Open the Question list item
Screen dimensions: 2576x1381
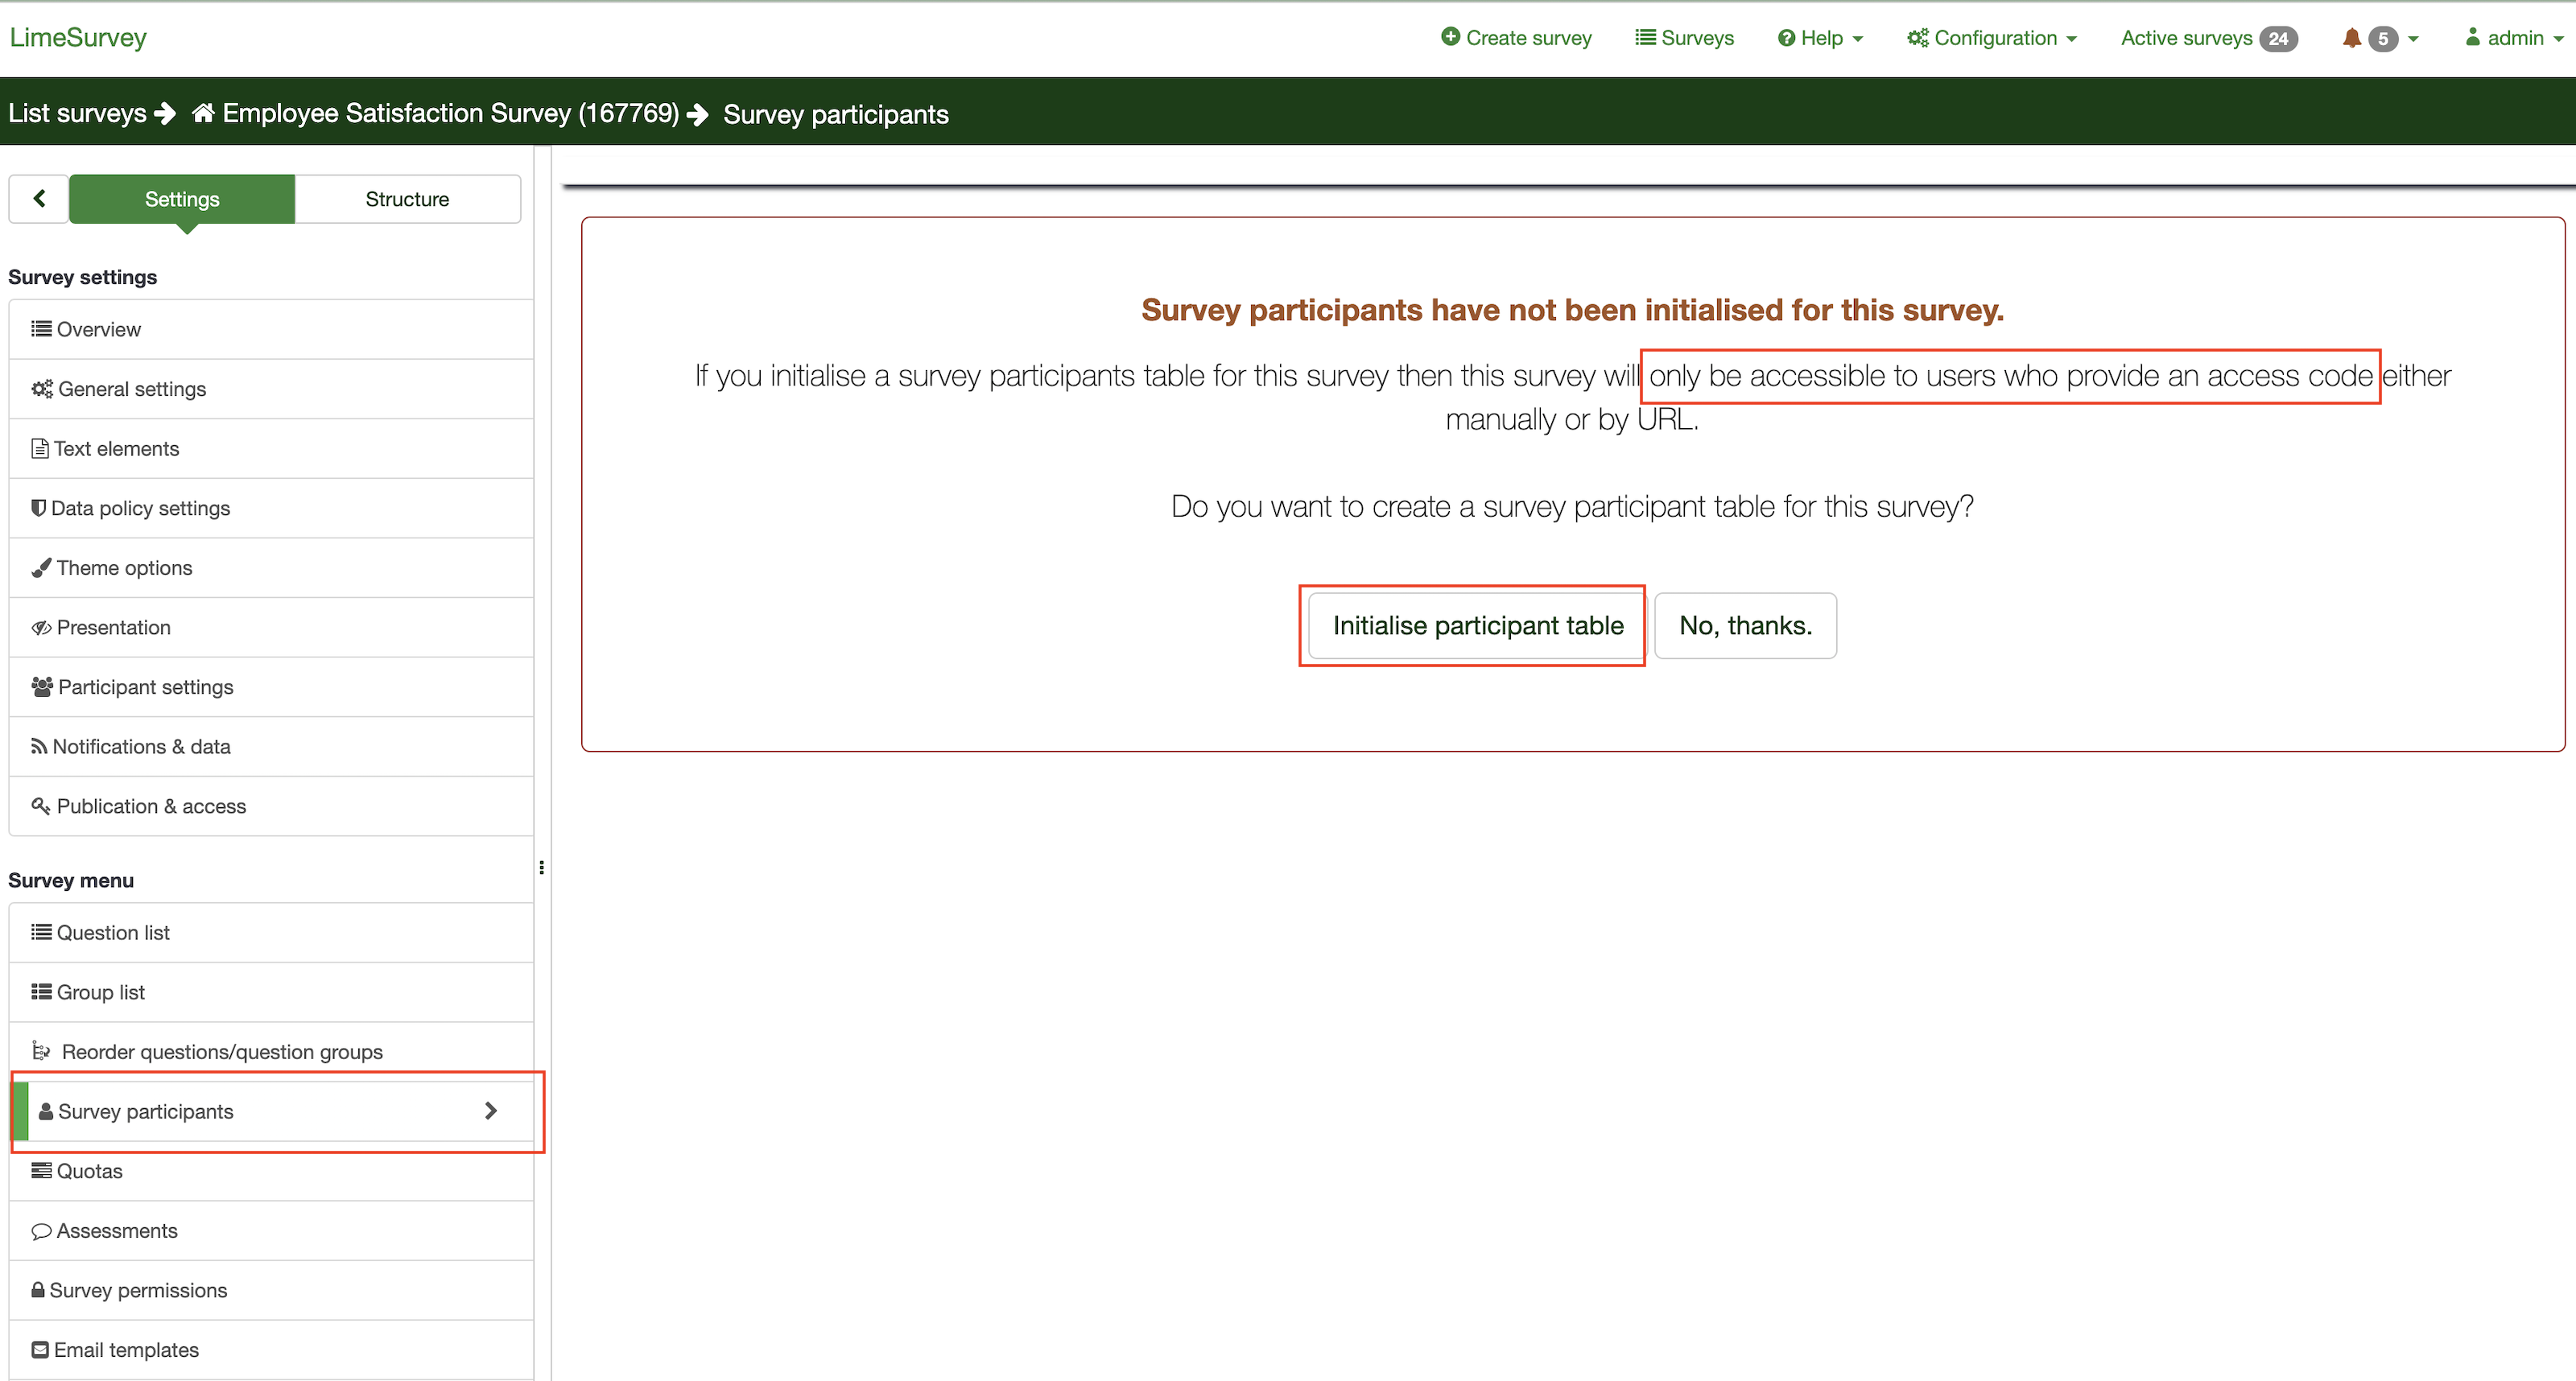coord(271,933)
